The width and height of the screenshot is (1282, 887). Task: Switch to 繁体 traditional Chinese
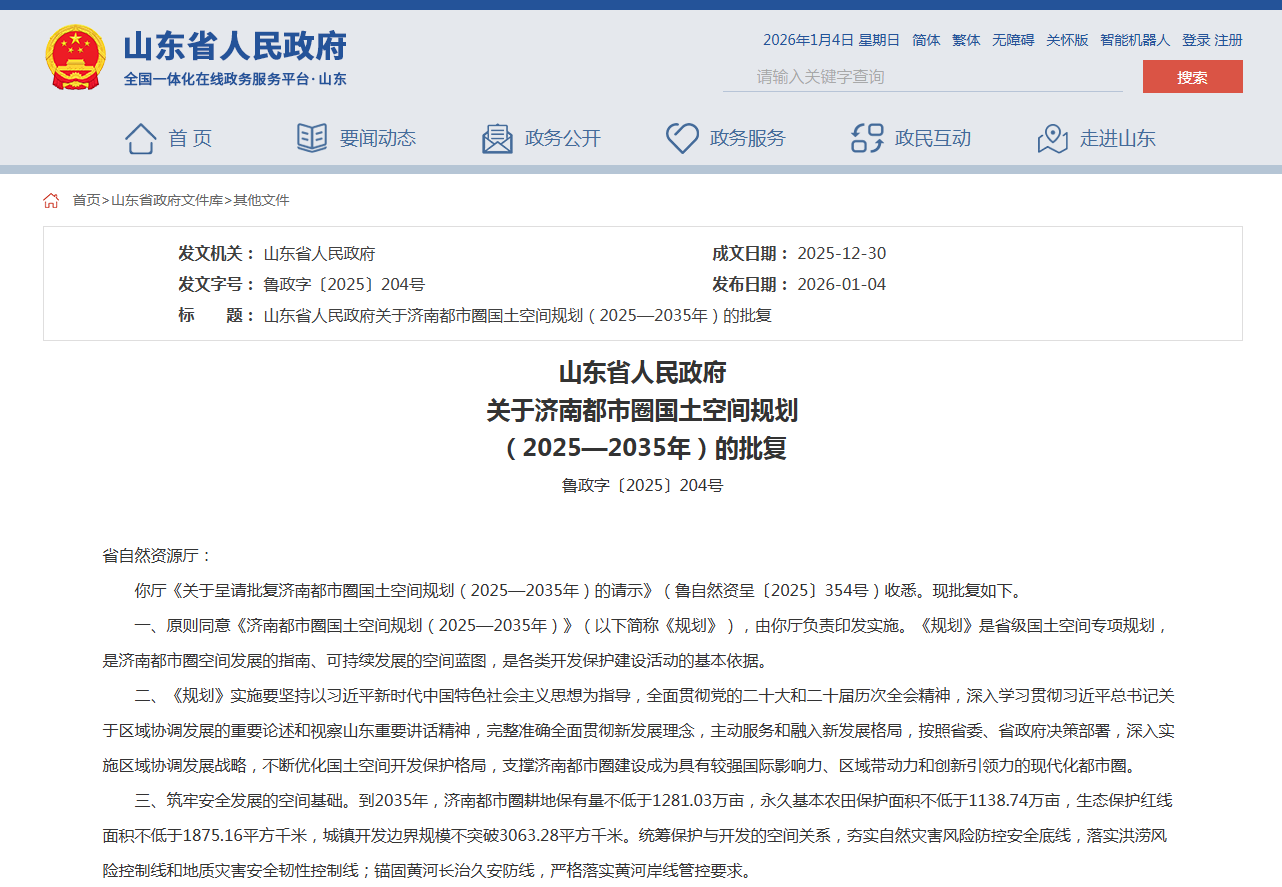click(966, 40)
